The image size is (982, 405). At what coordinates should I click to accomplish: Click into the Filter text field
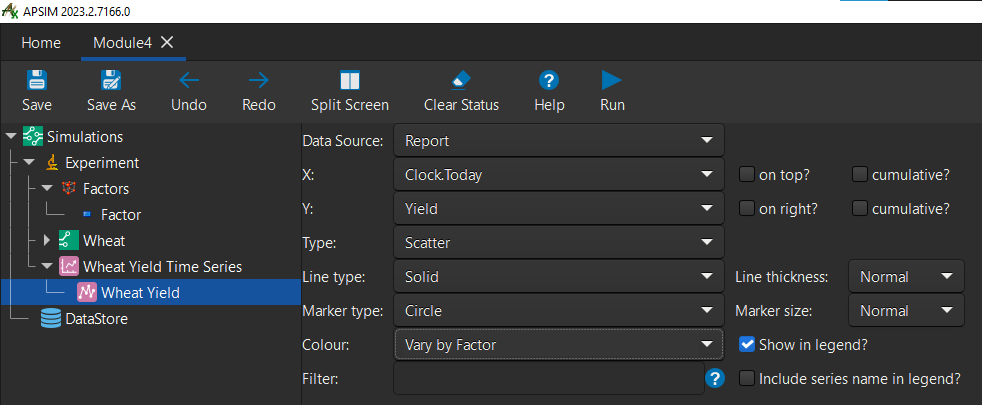pyautogui.click(x=549, y=378)
